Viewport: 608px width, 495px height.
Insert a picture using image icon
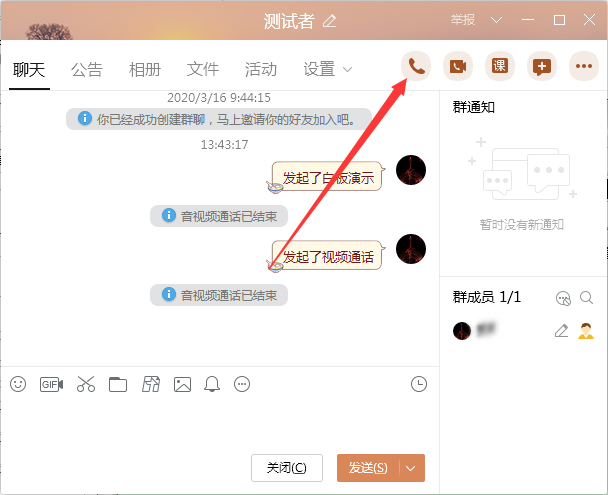[x=182, y=385]
